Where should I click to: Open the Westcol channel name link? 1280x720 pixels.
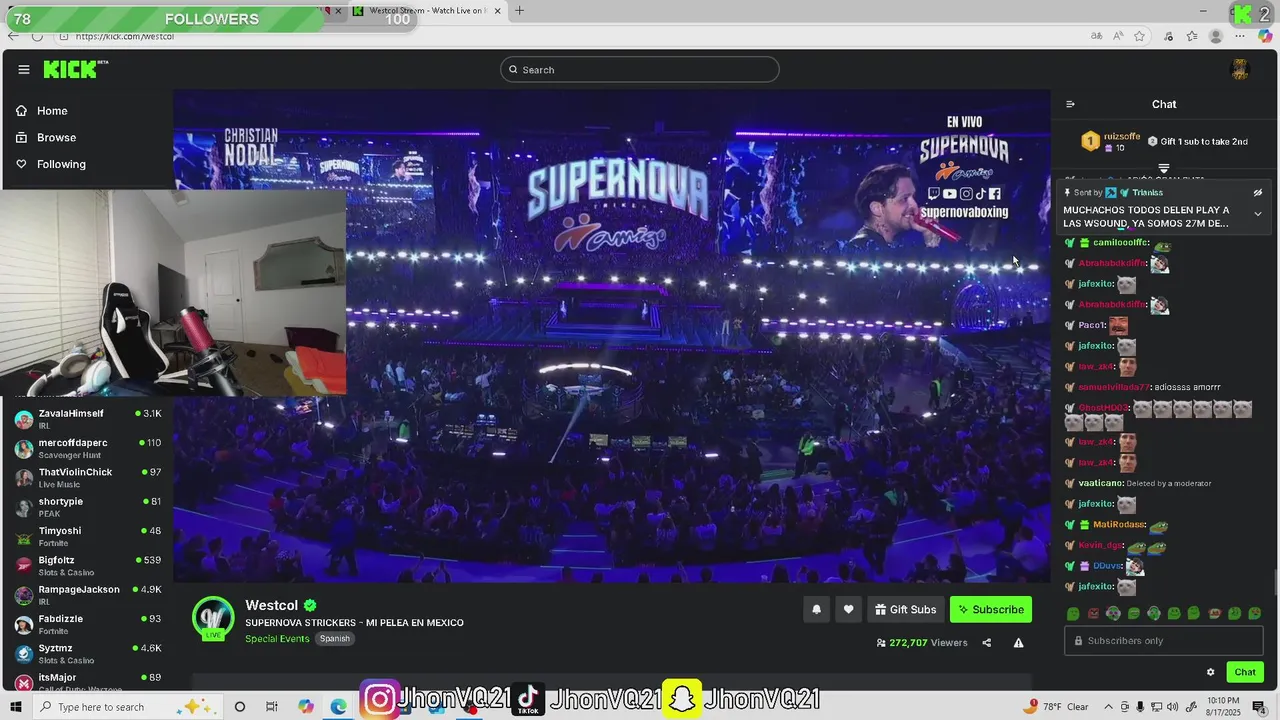click(272, 605)
